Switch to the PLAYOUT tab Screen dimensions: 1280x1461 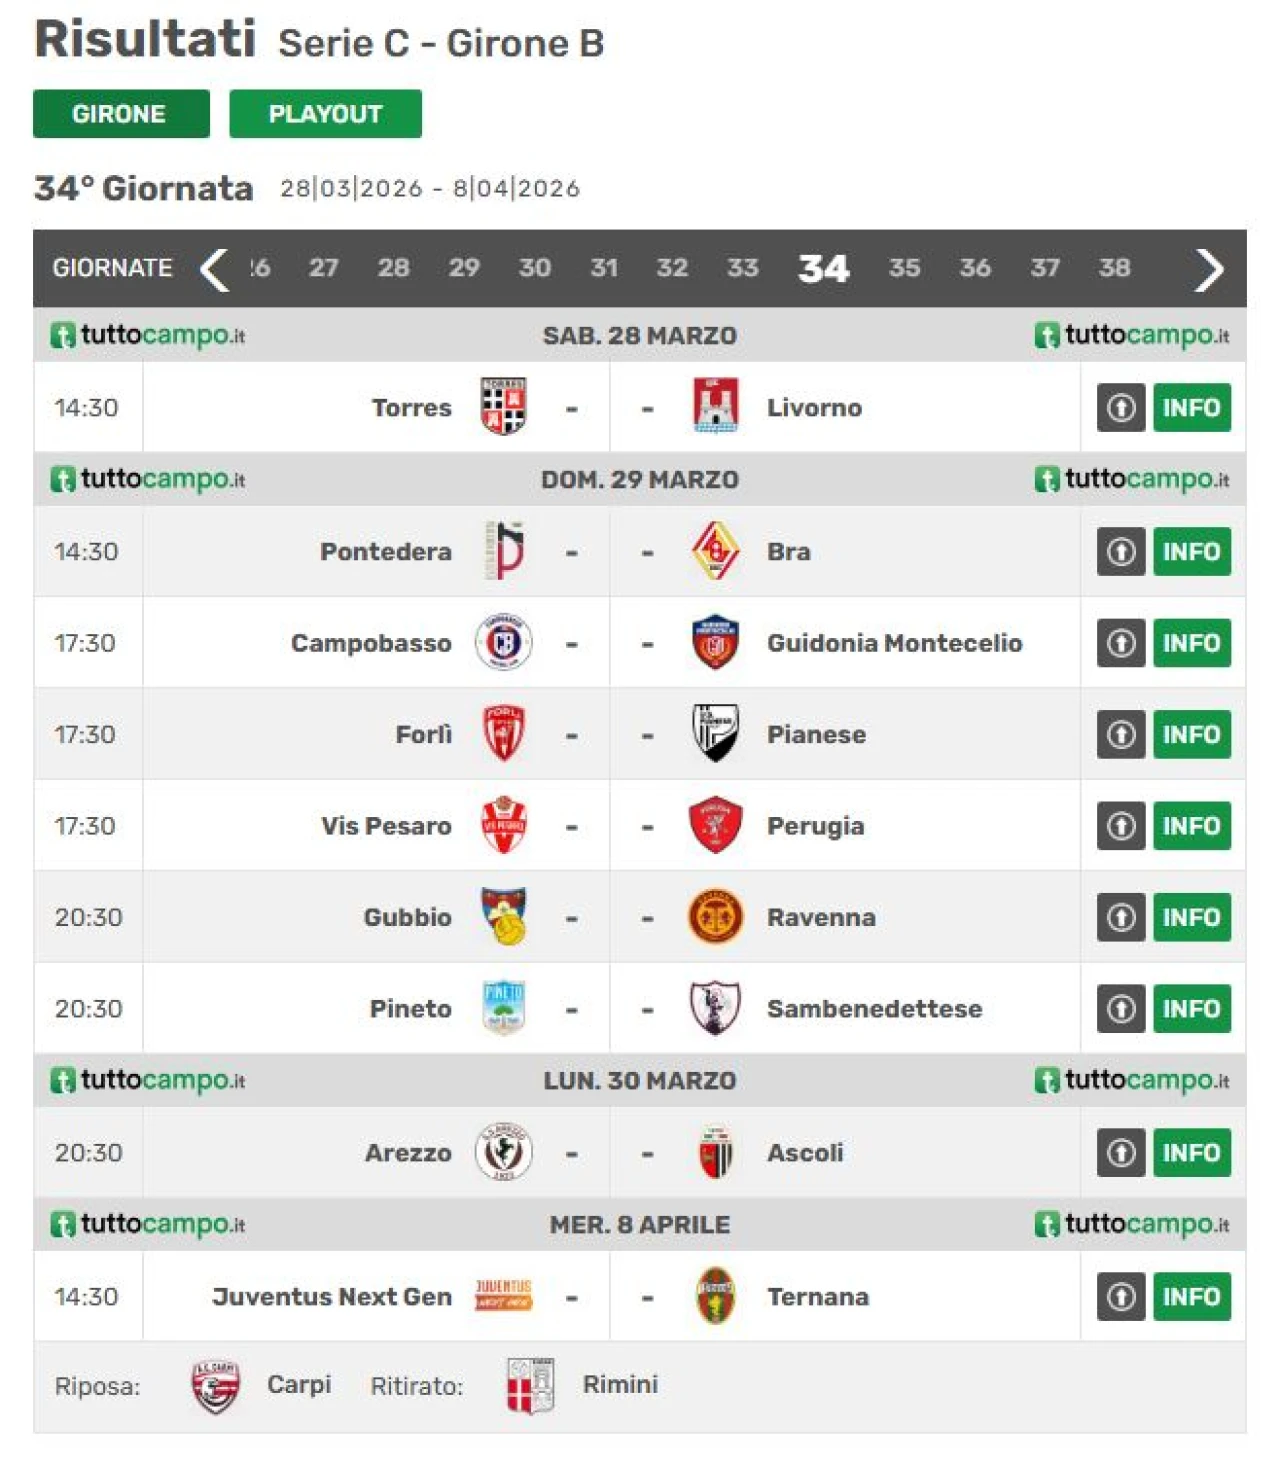[325, 114]
